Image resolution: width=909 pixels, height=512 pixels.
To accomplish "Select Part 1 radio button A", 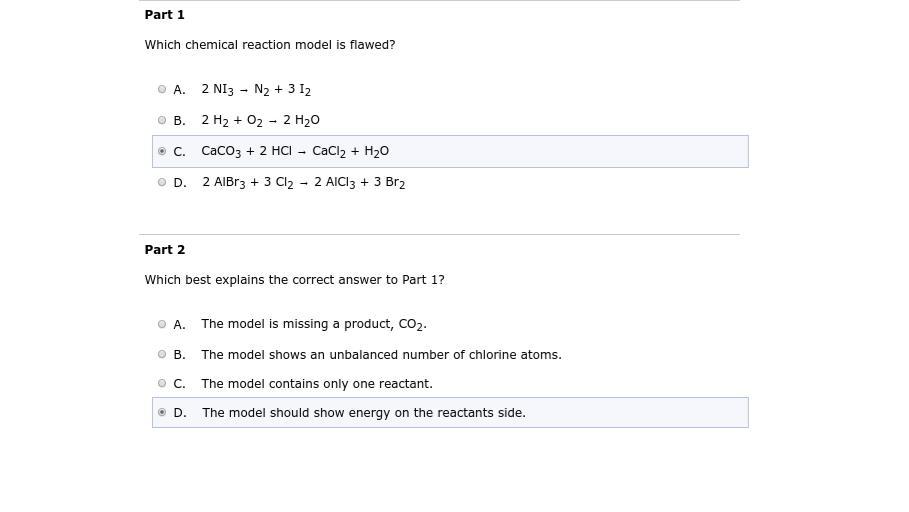I will pyautogui.click(x=162, y=89).
